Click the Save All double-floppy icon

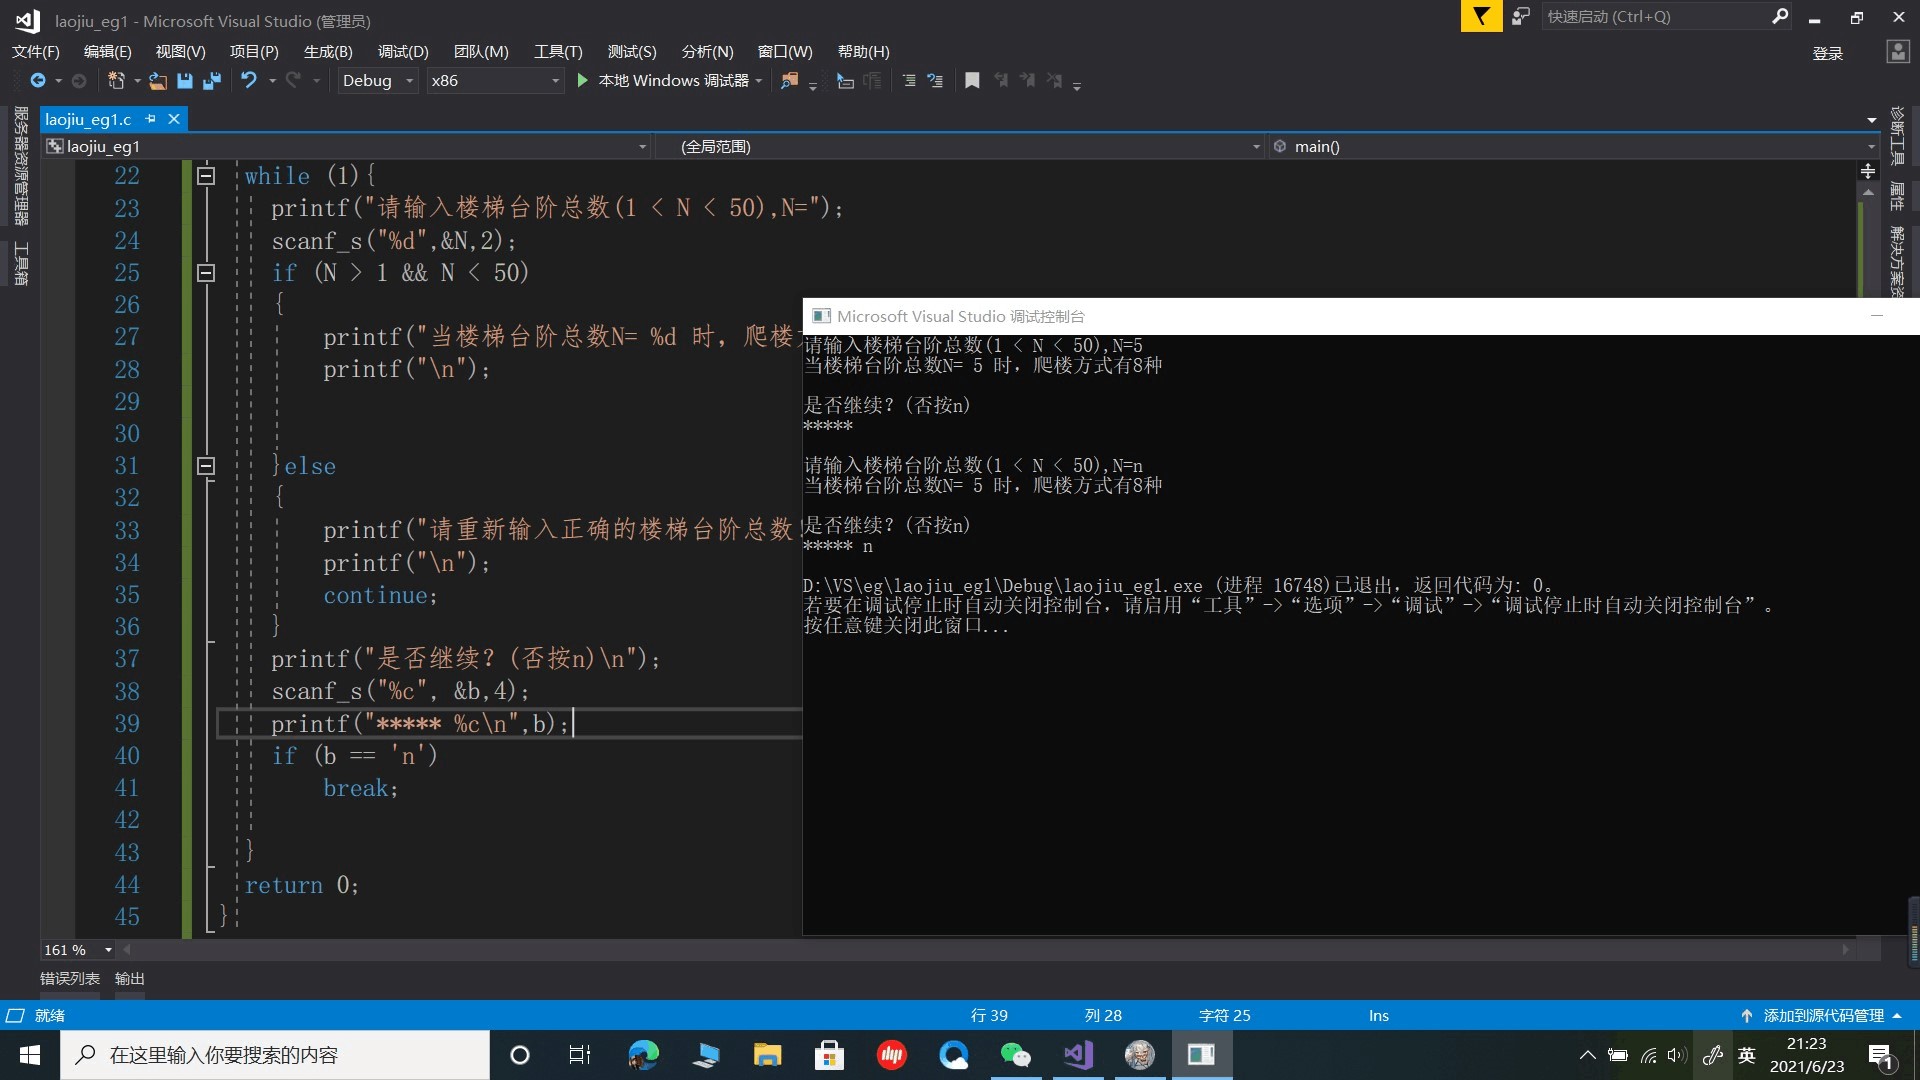(x=211, y=81)
